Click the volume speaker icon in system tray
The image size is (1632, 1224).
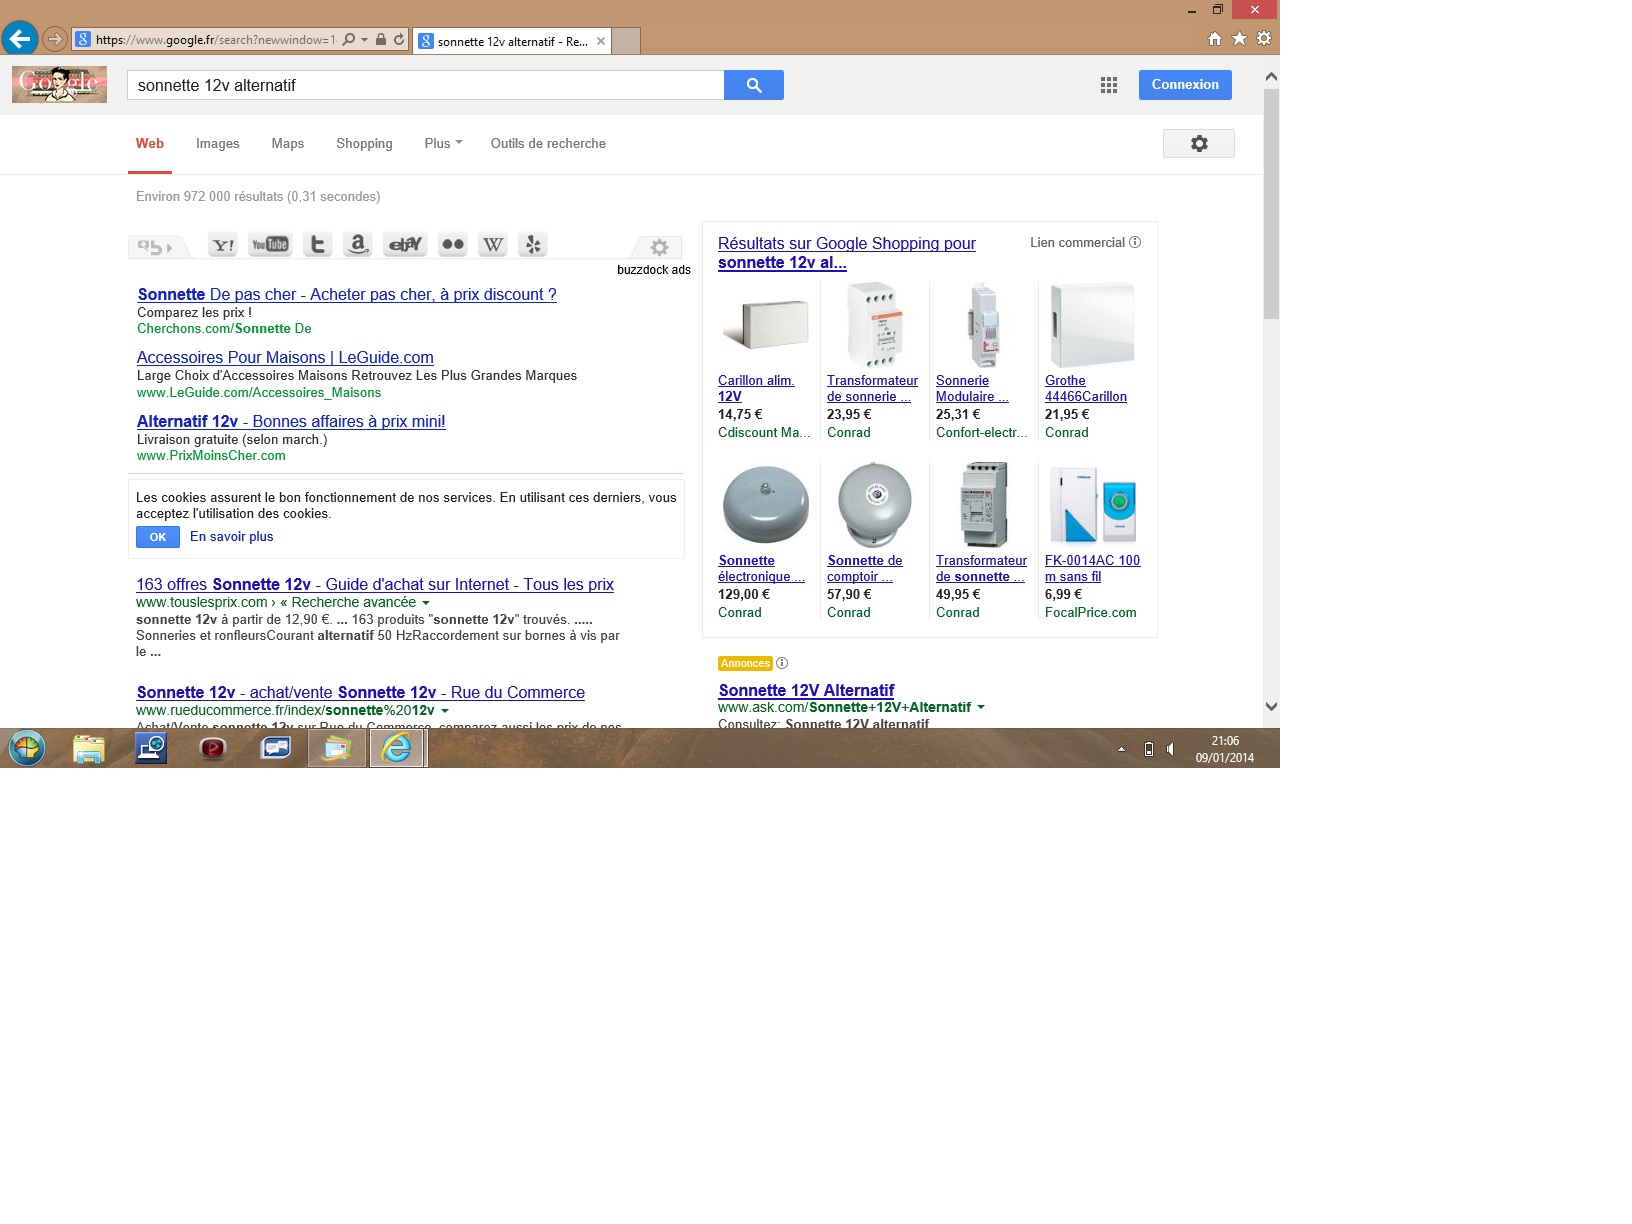pyautogui.click(x=1171, y=749)
